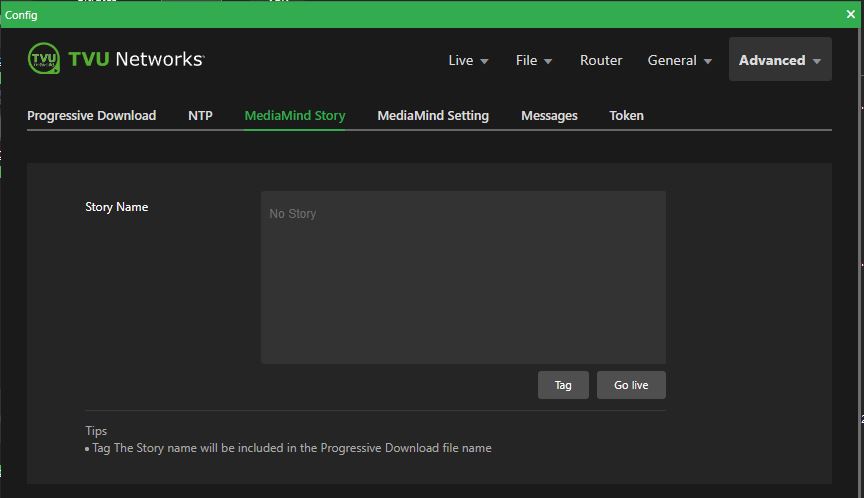864x498 pixels.
Task: Click the caret on the Advanced button
Action: click(817, 61)
